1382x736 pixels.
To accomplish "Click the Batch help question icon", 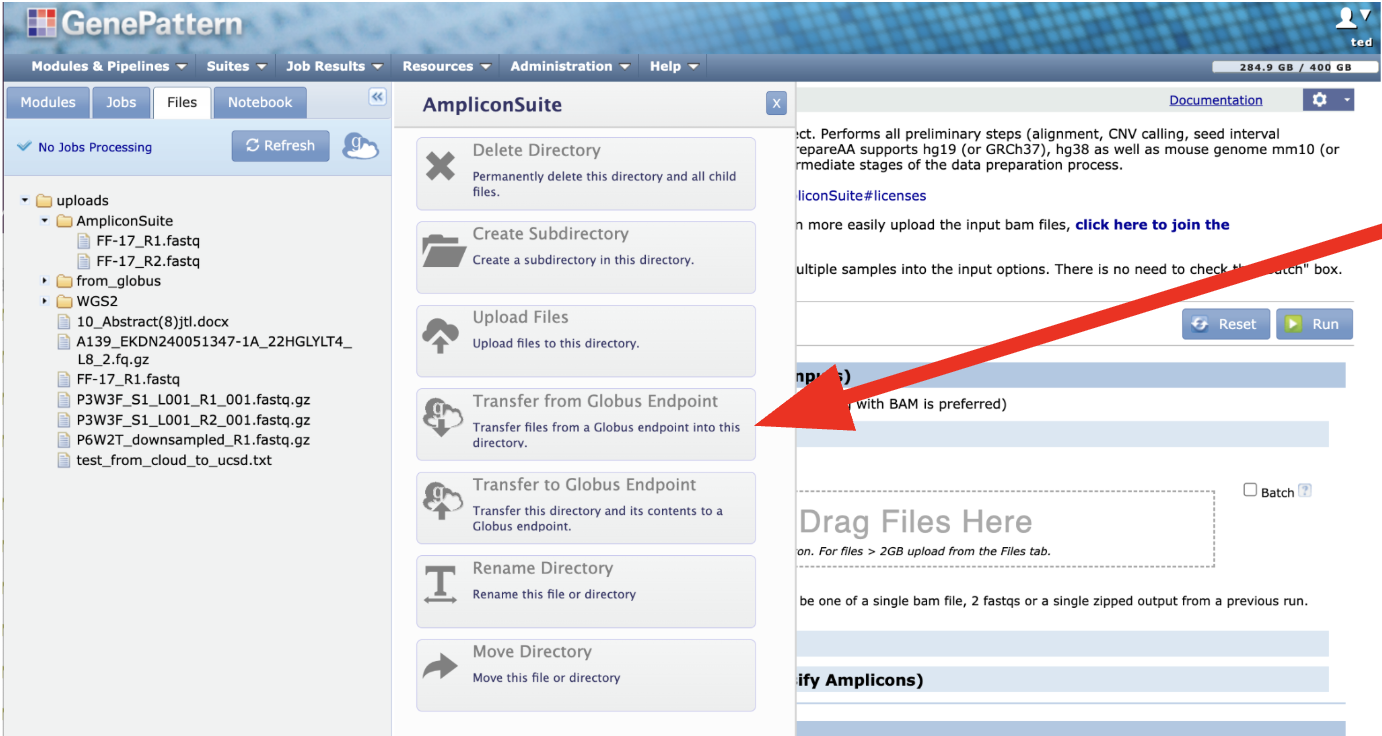I will pos(1304,491).
